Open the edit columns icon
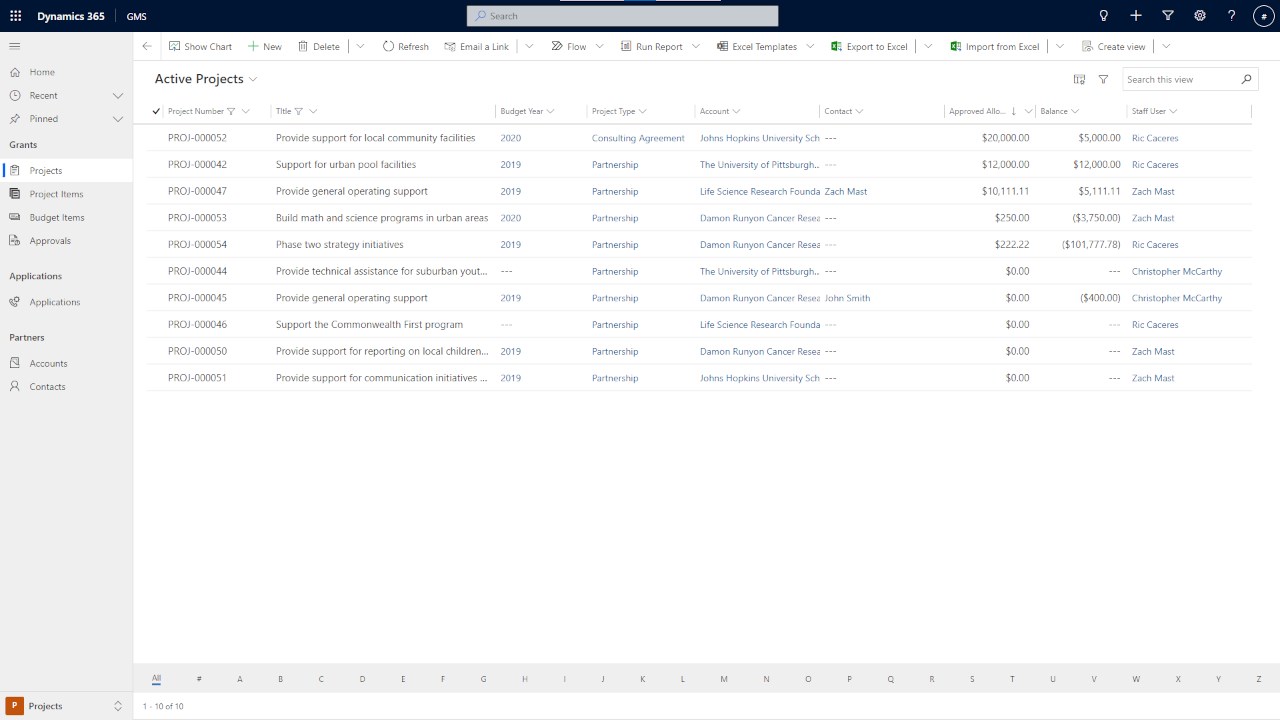 pos(1079,79)
